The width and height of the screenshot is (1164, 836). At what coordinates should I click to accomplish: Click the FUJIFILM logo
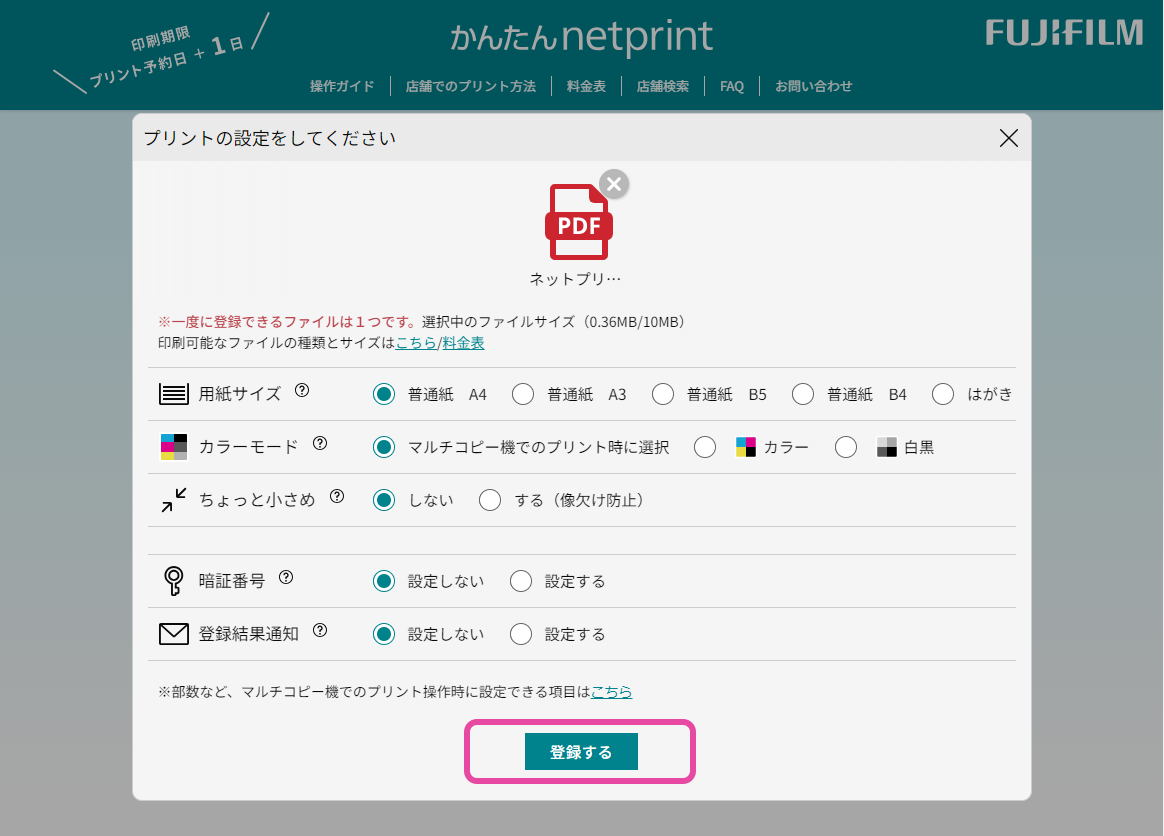1064,33
